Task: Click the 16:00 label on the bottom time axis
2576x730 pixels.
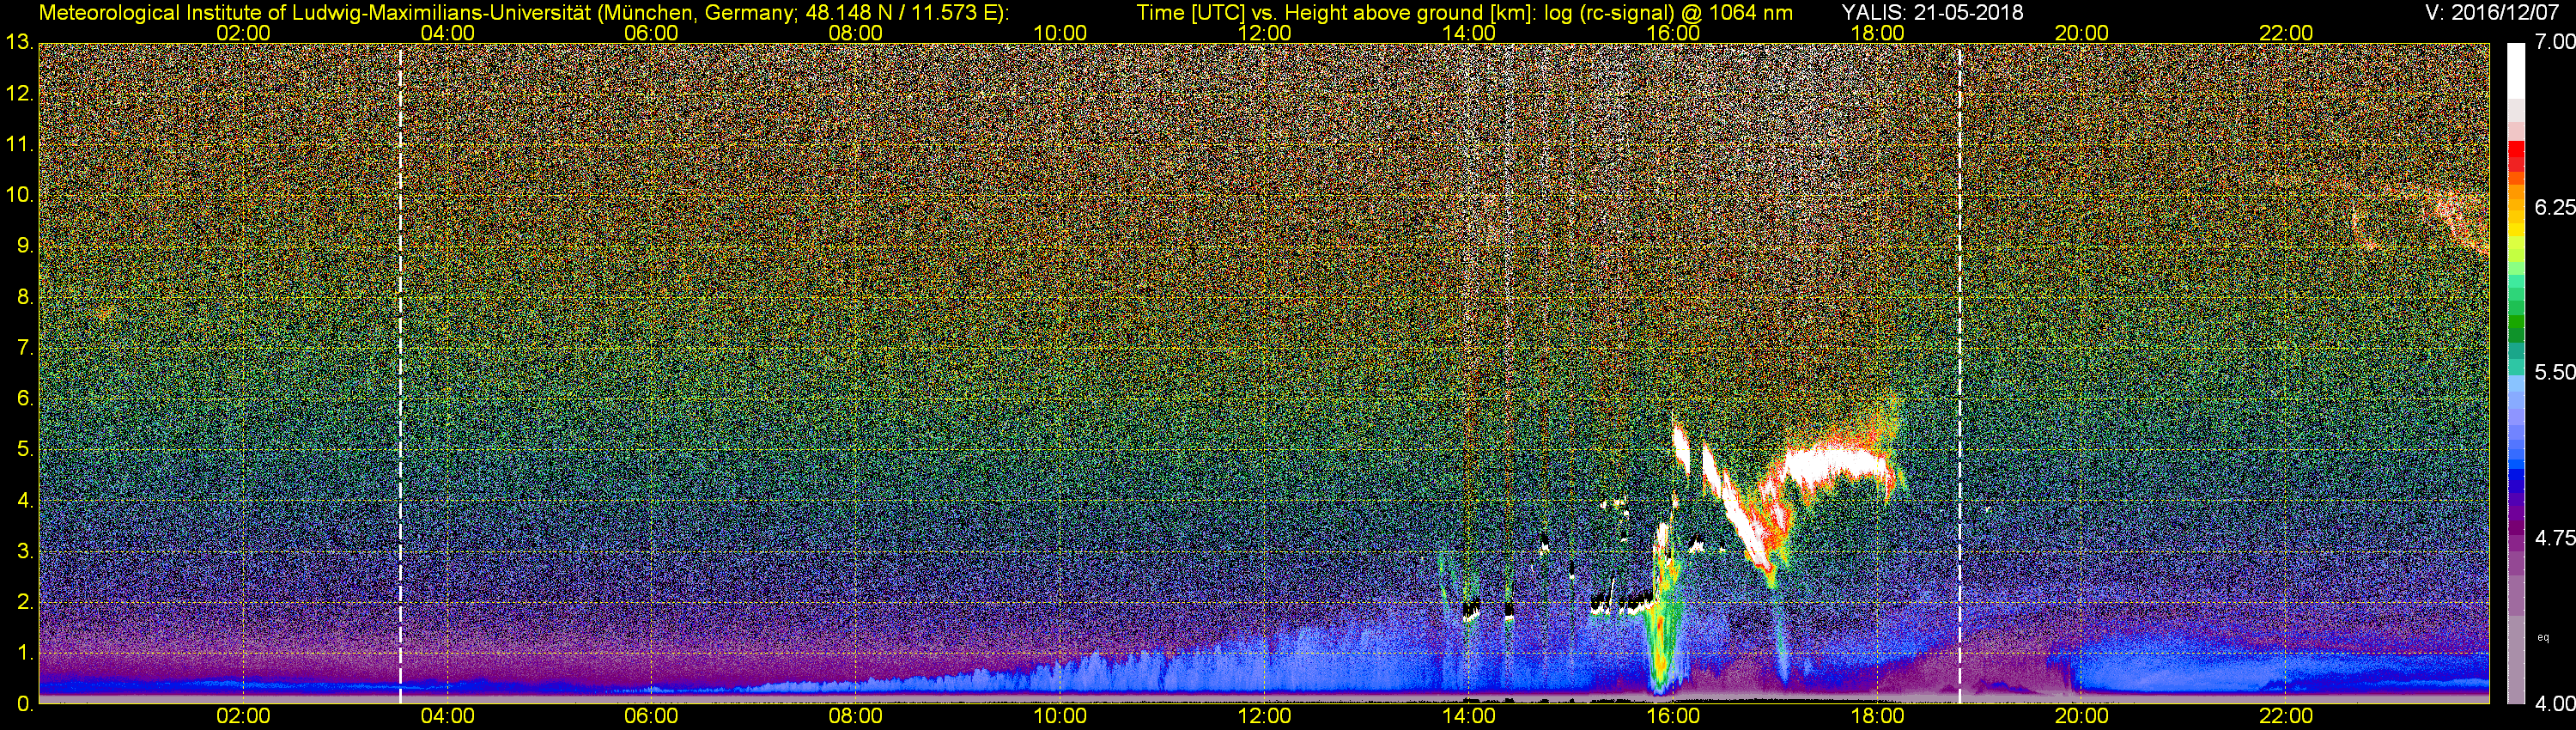Action: (x=1673, y=716)
